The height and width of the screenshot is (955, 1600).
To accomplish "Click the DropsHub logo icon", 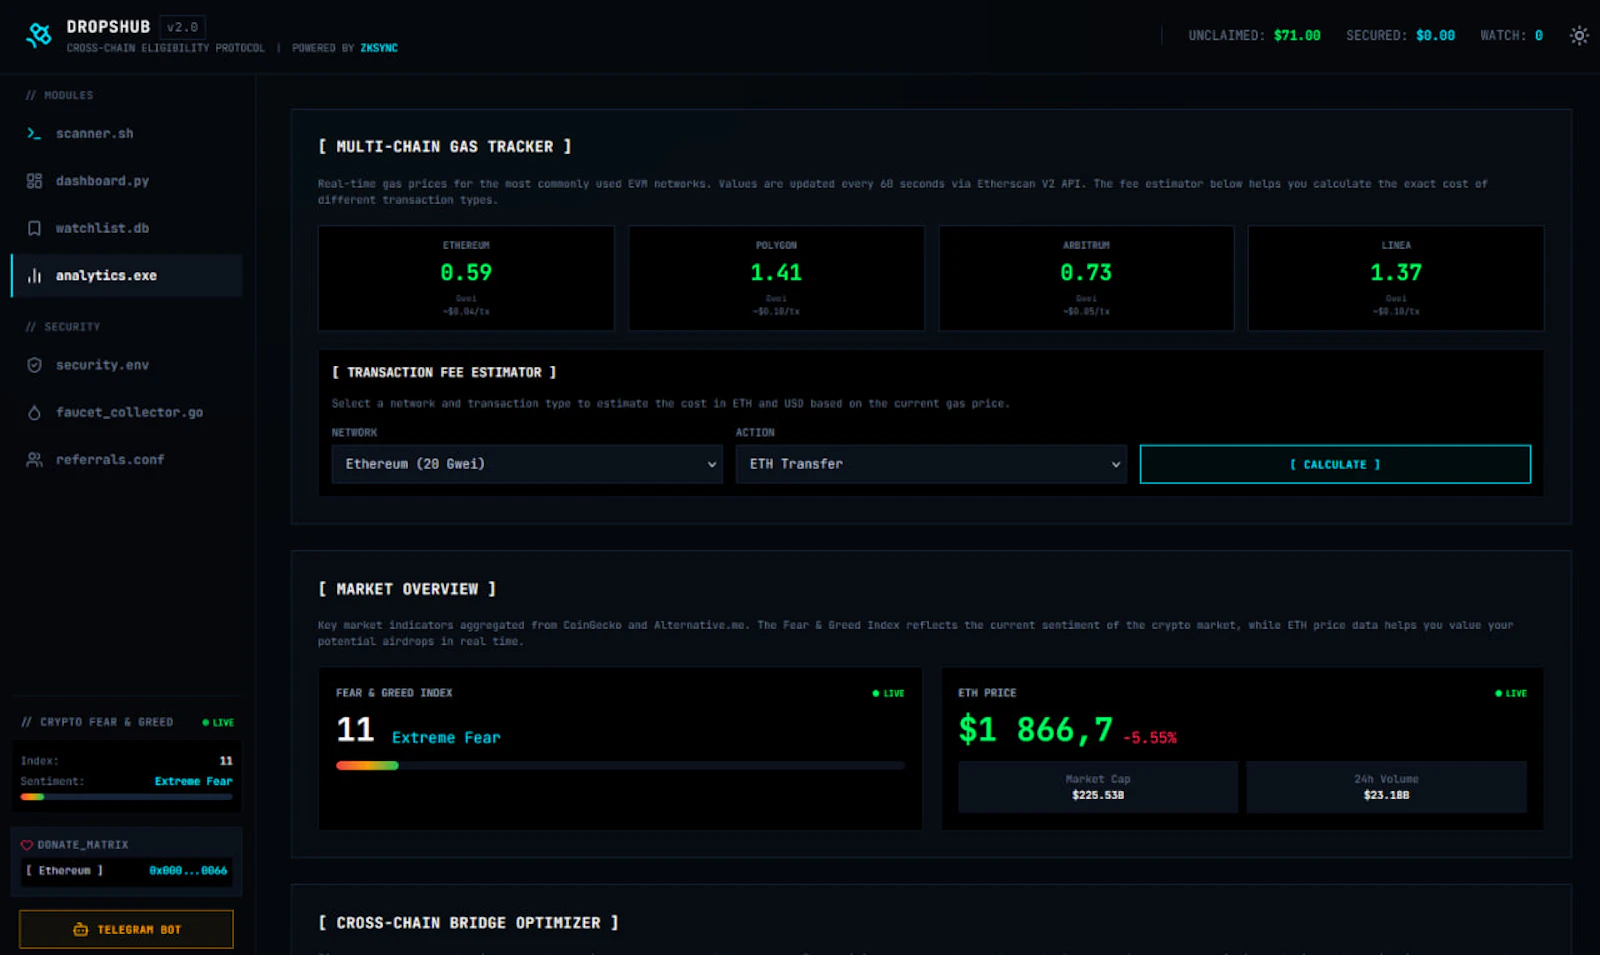I will pyautogui.click(x=39, y=35).
